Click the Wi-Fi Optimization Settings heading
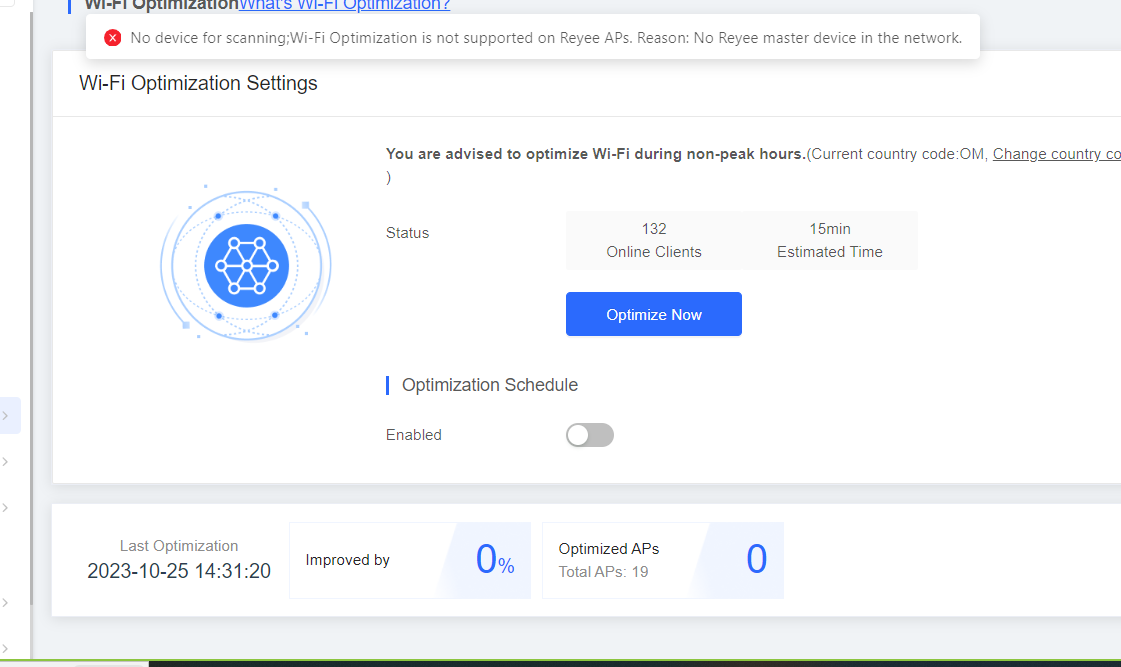The image size is (1121, 667). click(x=198, y=83)
